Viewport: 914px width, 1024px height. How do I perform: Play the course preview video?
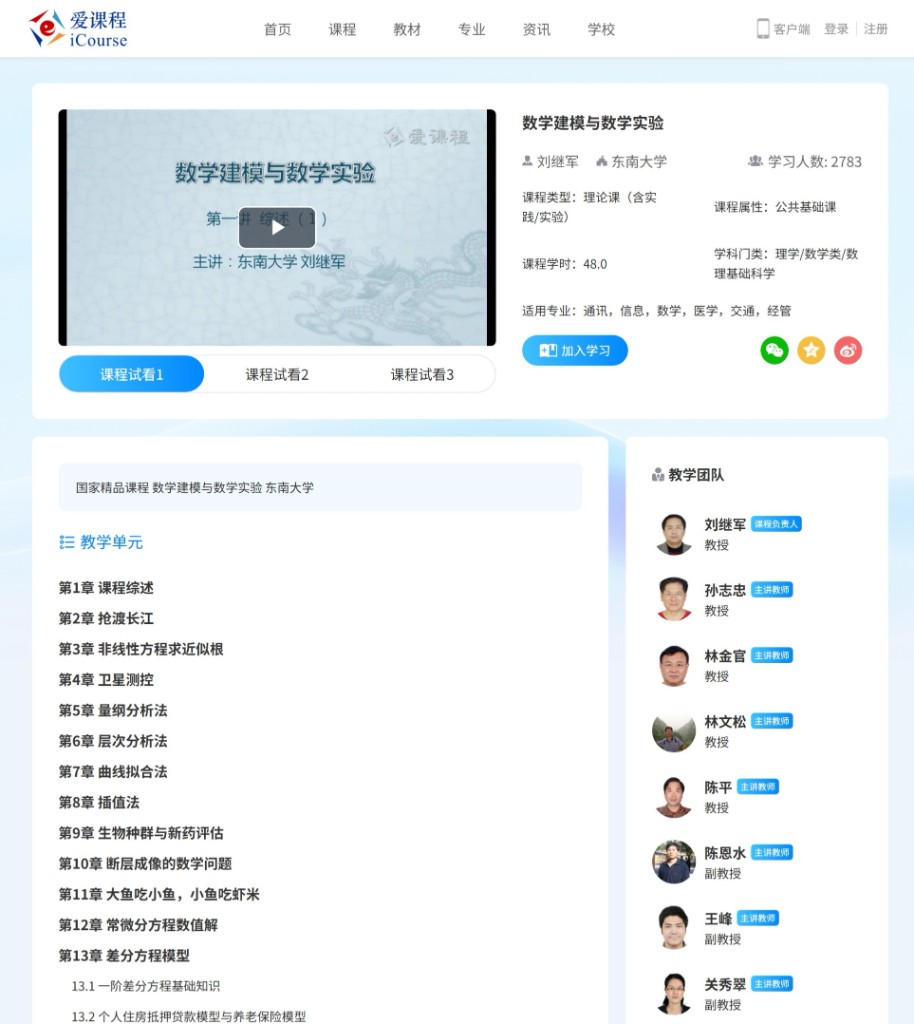tap(277, 227)
